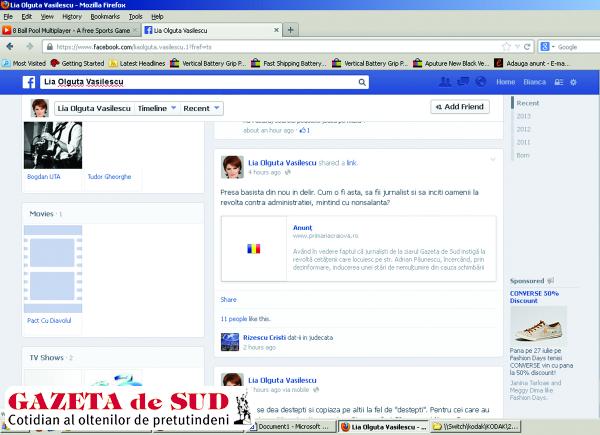Click the Bianca profile link

click(535, 82)
